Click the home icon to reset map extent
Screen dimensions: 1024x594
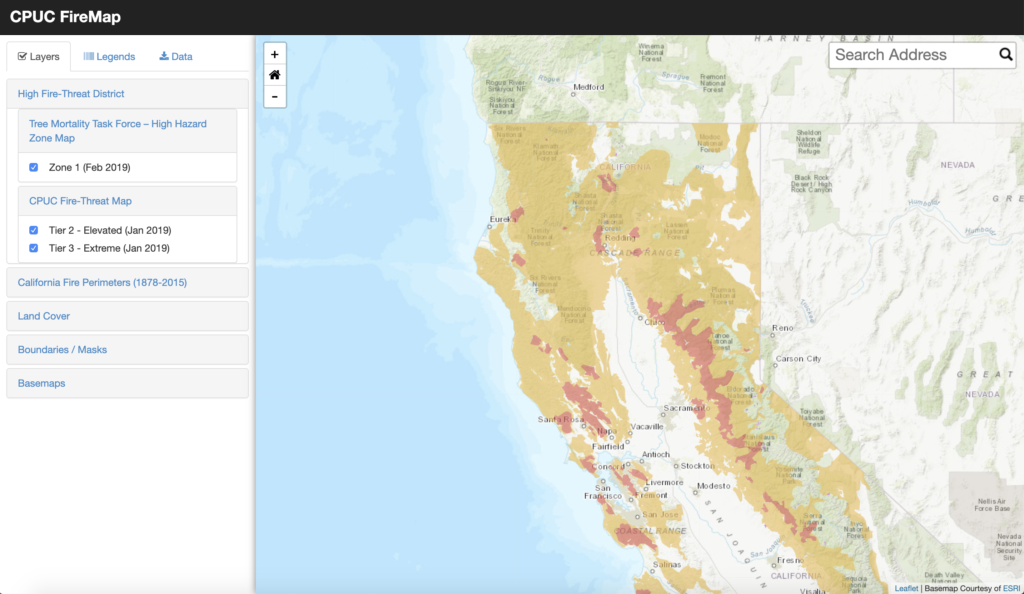[274, 75]
